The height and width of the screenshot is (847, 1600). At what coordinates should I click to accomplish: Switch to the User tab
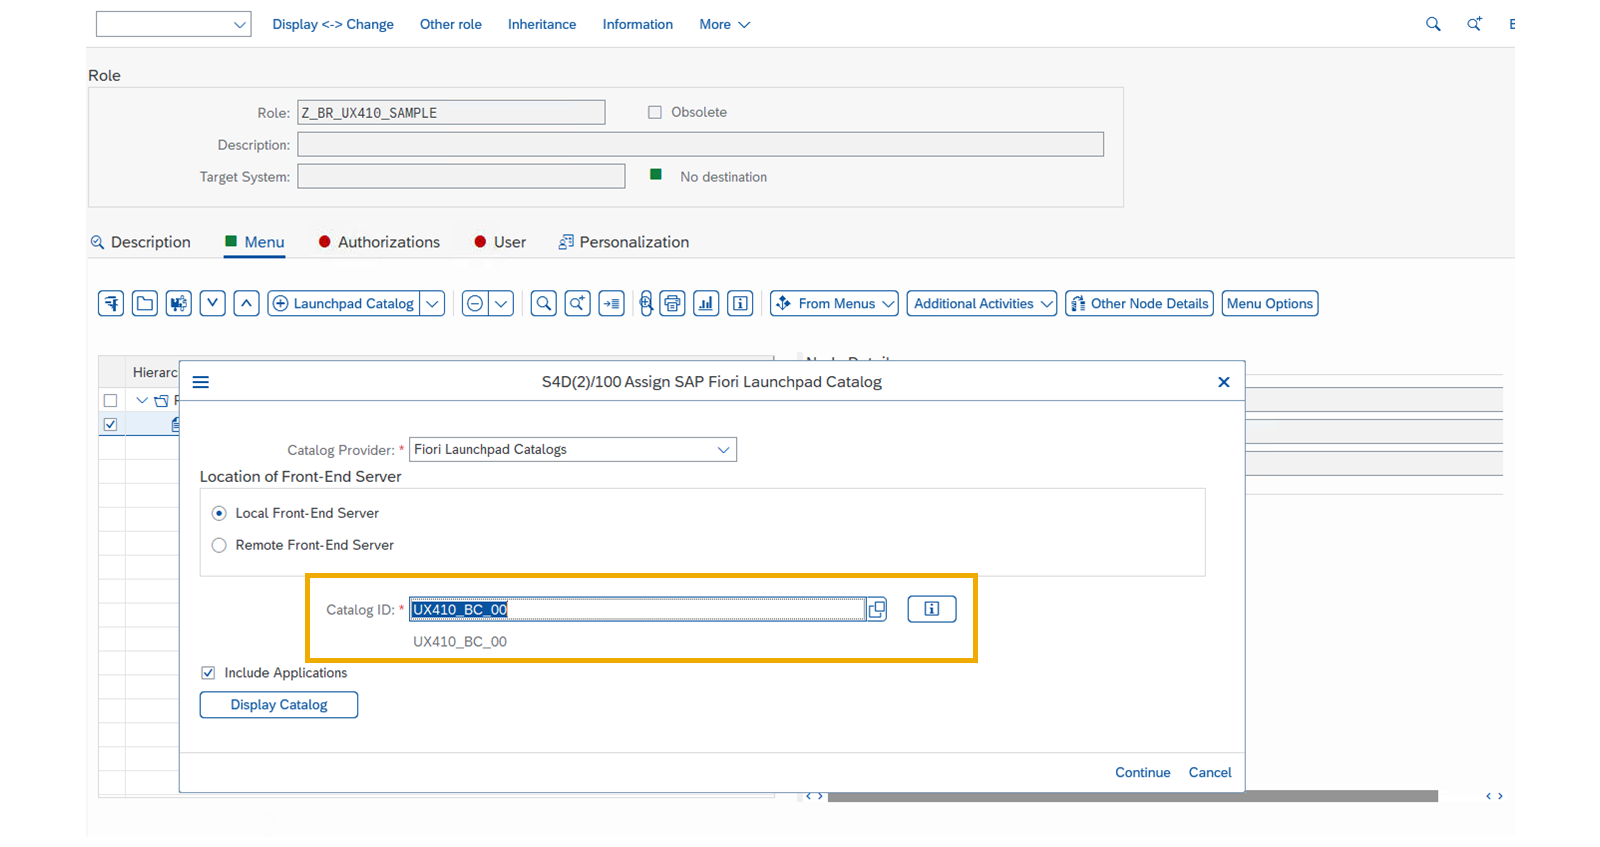click(x=500, y=242)
